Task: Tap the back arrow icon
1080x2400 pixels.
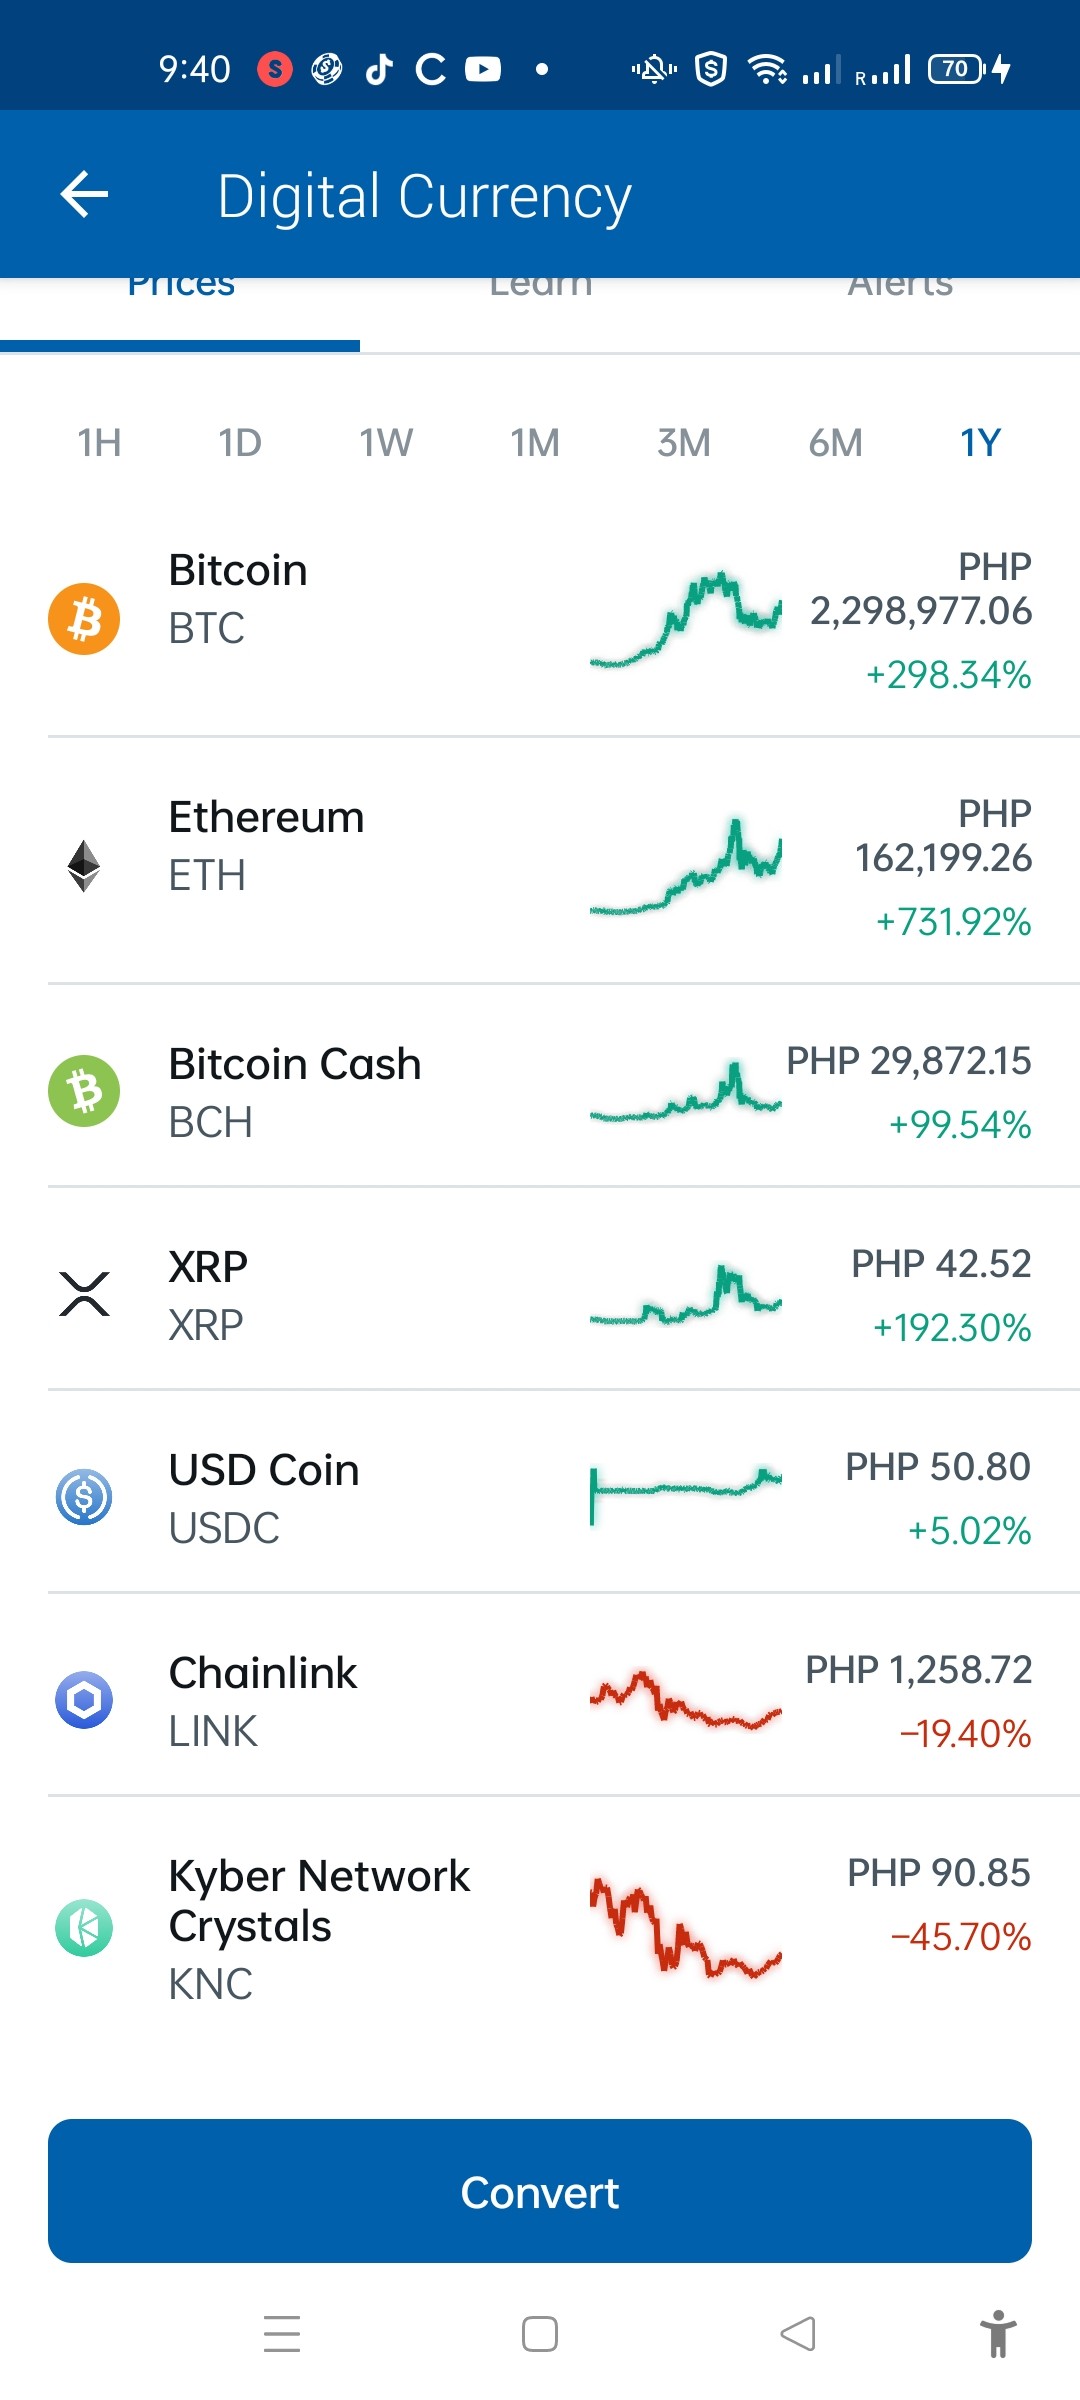Action: 84,194
